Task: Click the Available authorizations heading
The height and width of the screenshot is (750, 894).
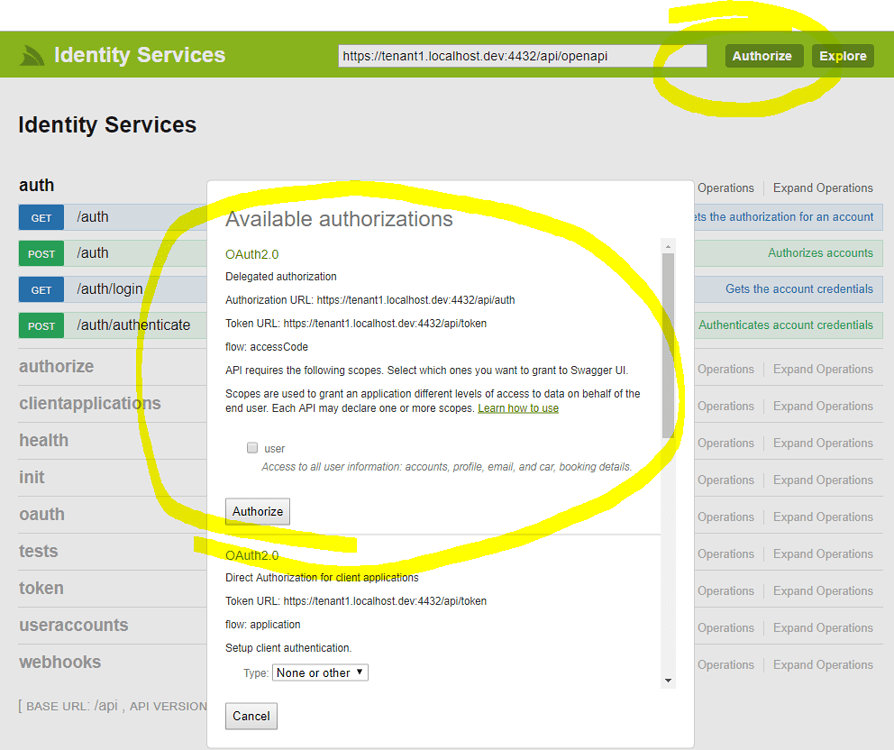Action: 339,219
